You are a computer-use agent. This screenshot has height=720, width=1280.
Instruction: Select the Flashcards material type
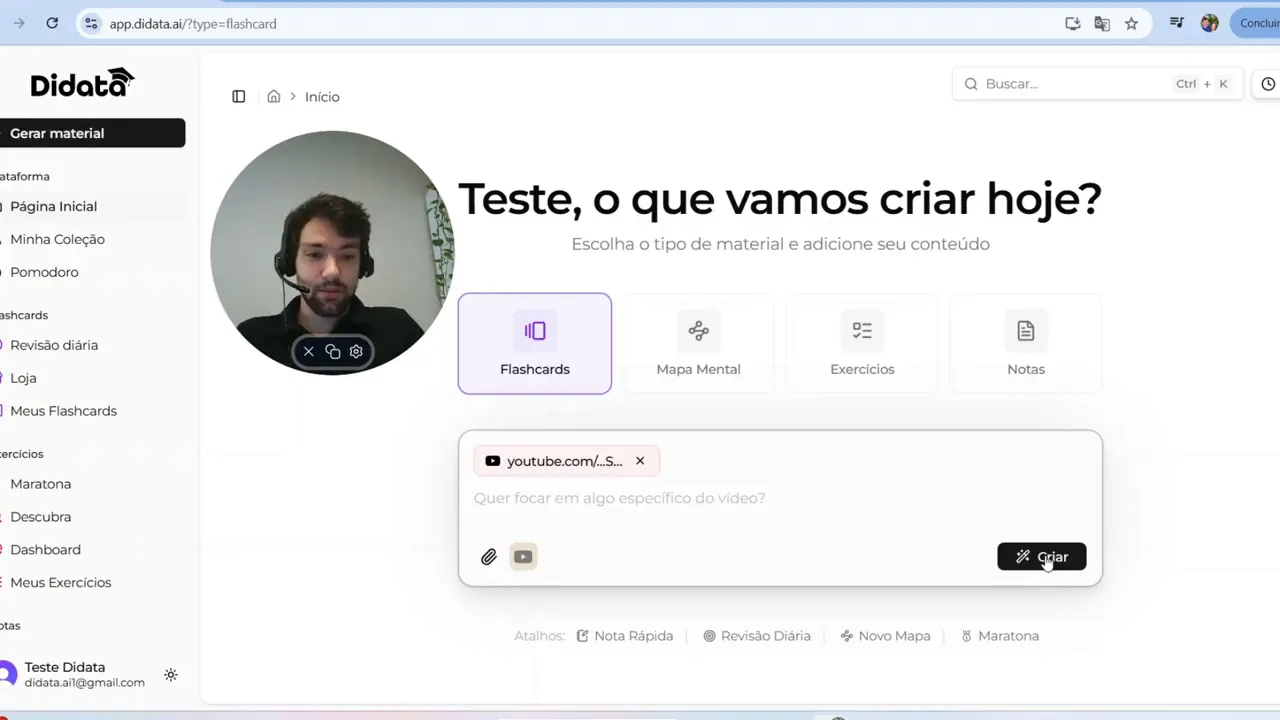[534, 343]
